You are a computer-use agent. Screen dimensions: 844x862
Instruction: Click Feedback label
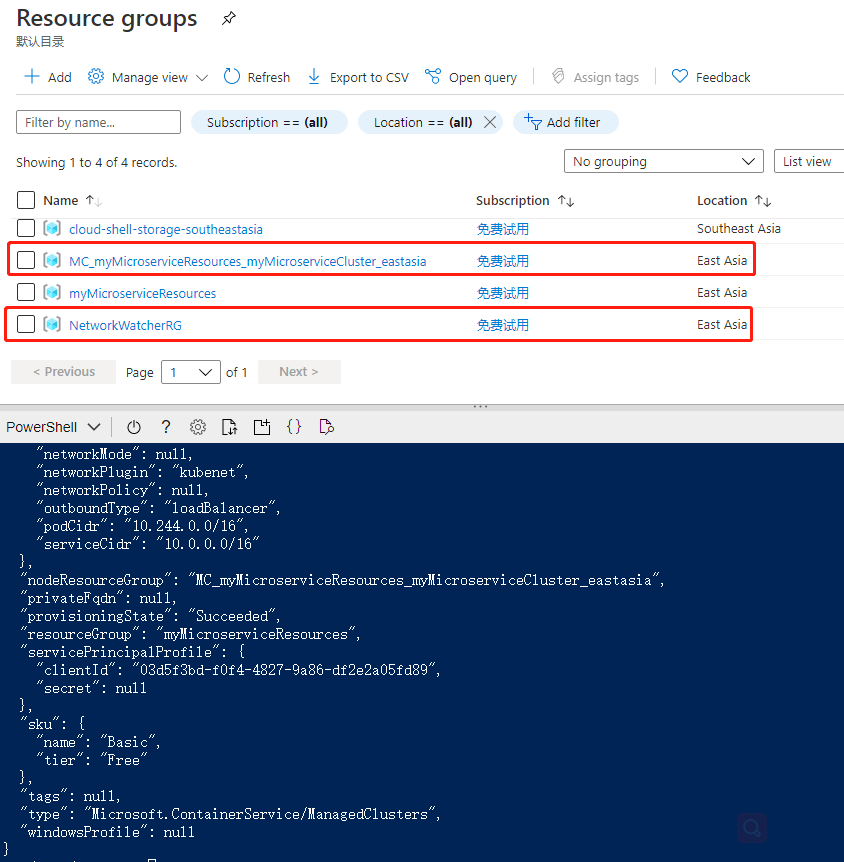[x=722, y=78]
